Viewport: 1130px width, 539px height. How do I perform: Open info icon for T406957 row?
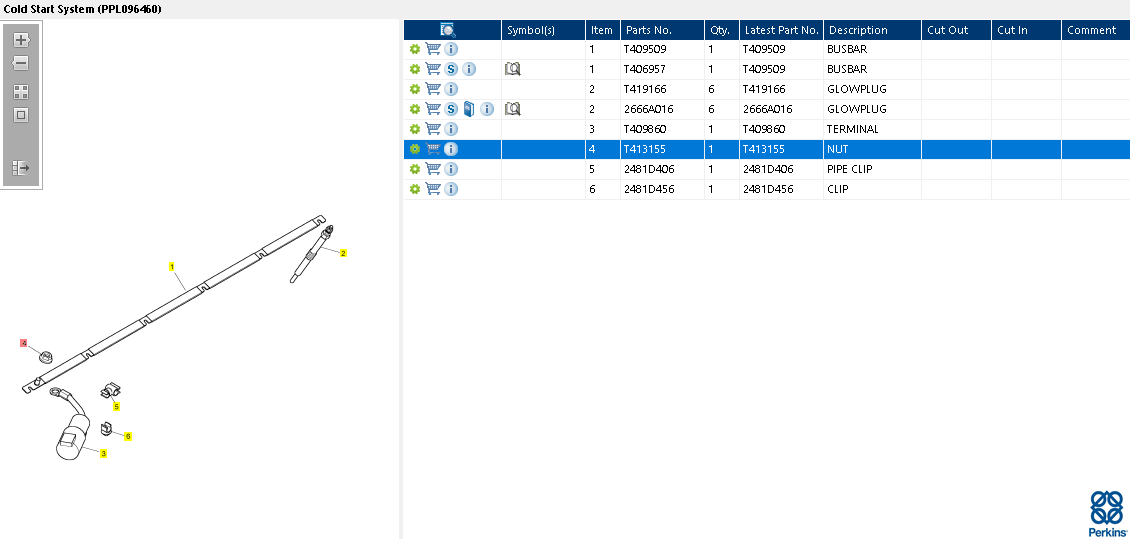click(469, 69)
